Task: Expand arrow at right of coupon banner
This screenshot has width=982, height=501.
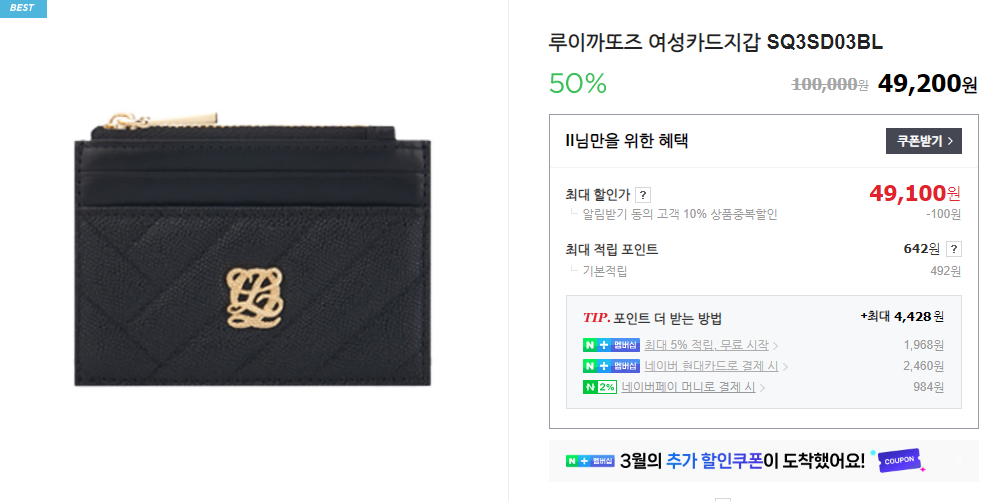Action: (958, 462)
